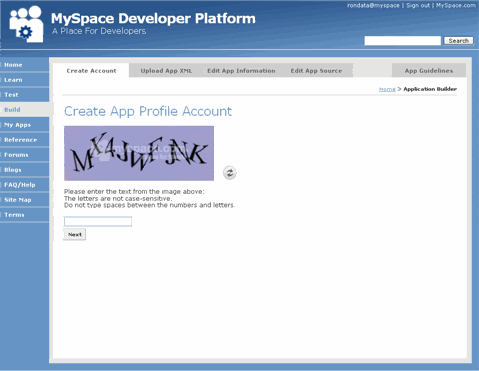The height and width of the screenshot is (371, 479).
Task: Click 'Please enter the text from the image above' text
Action: [x=134, y=192]
